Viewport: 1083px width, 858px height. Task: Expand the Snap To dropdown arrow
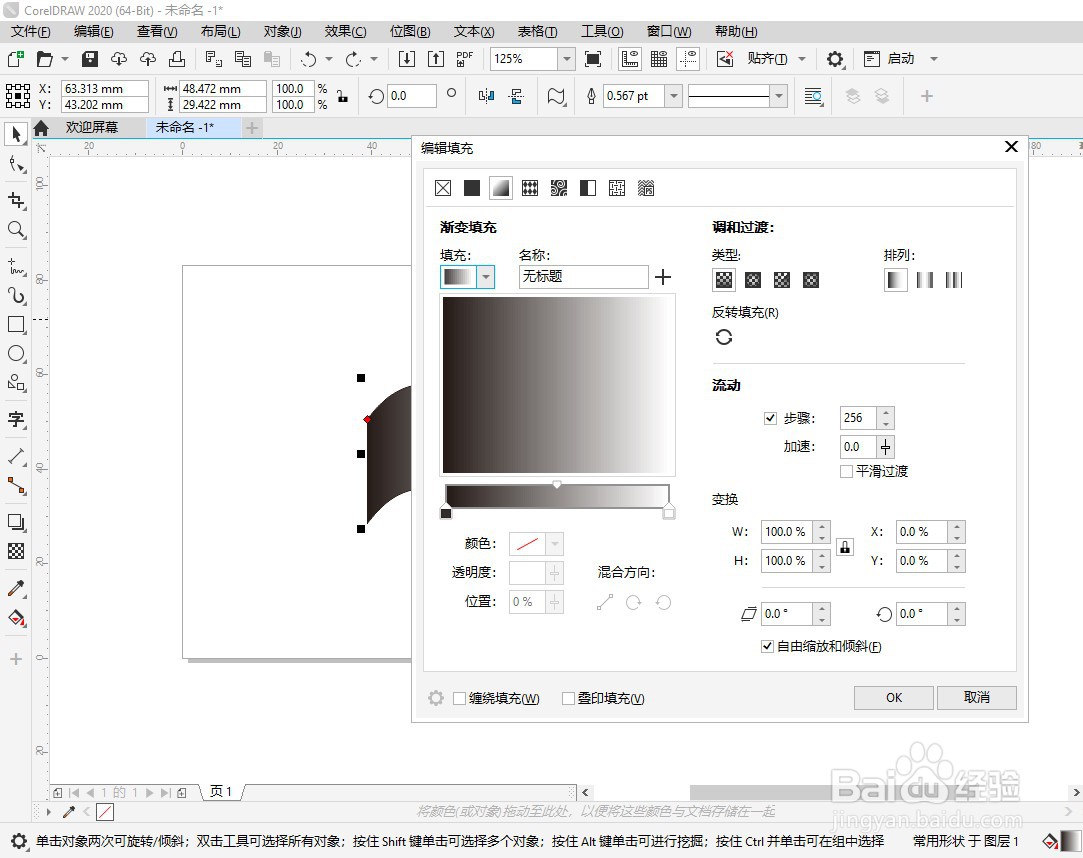coord(802,59)
